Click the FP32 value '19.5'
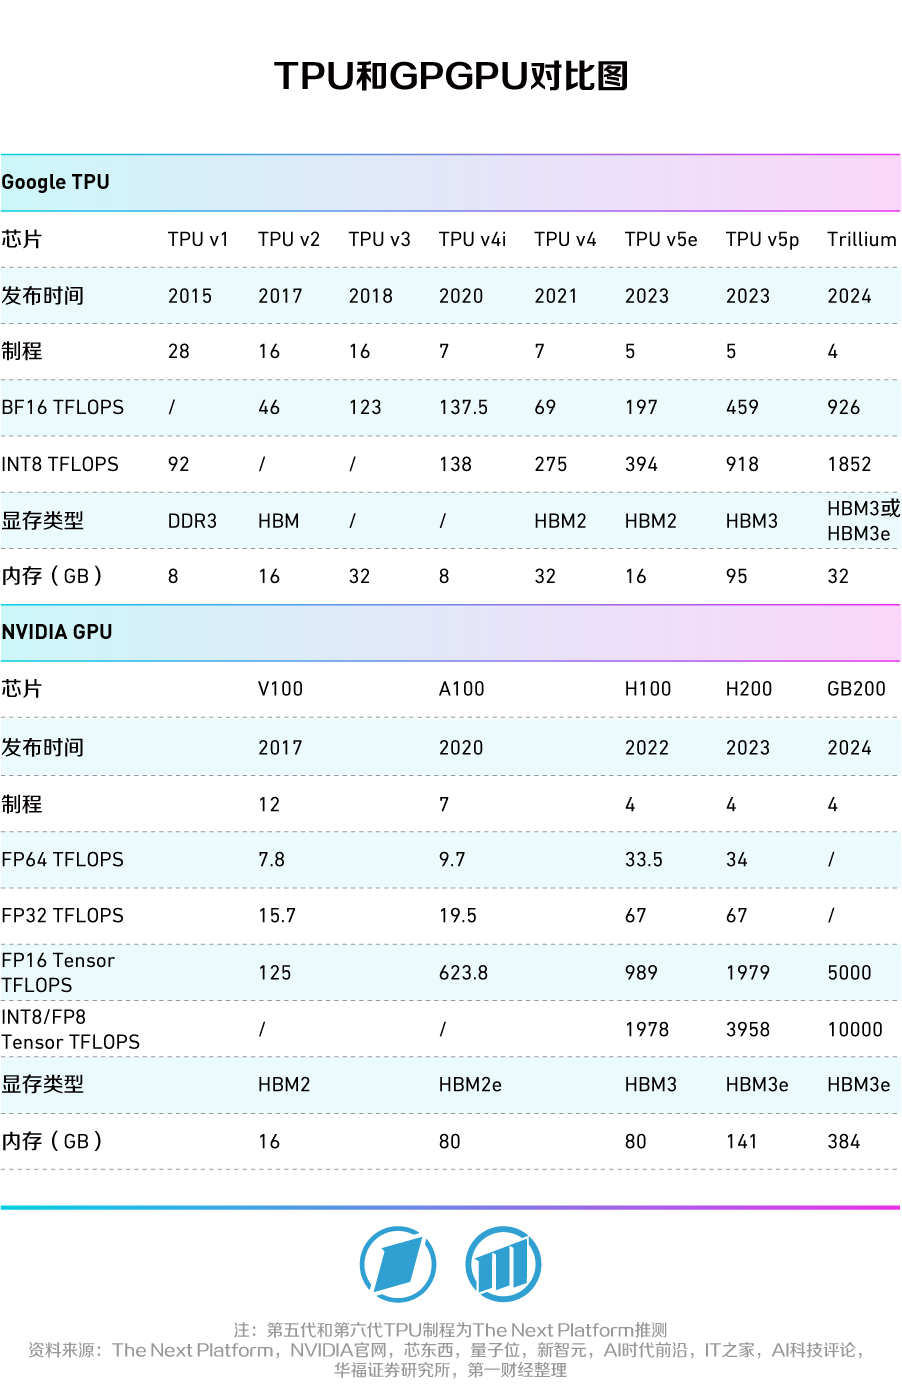This screenshot has width=902, height=1397. click(458, 915)
